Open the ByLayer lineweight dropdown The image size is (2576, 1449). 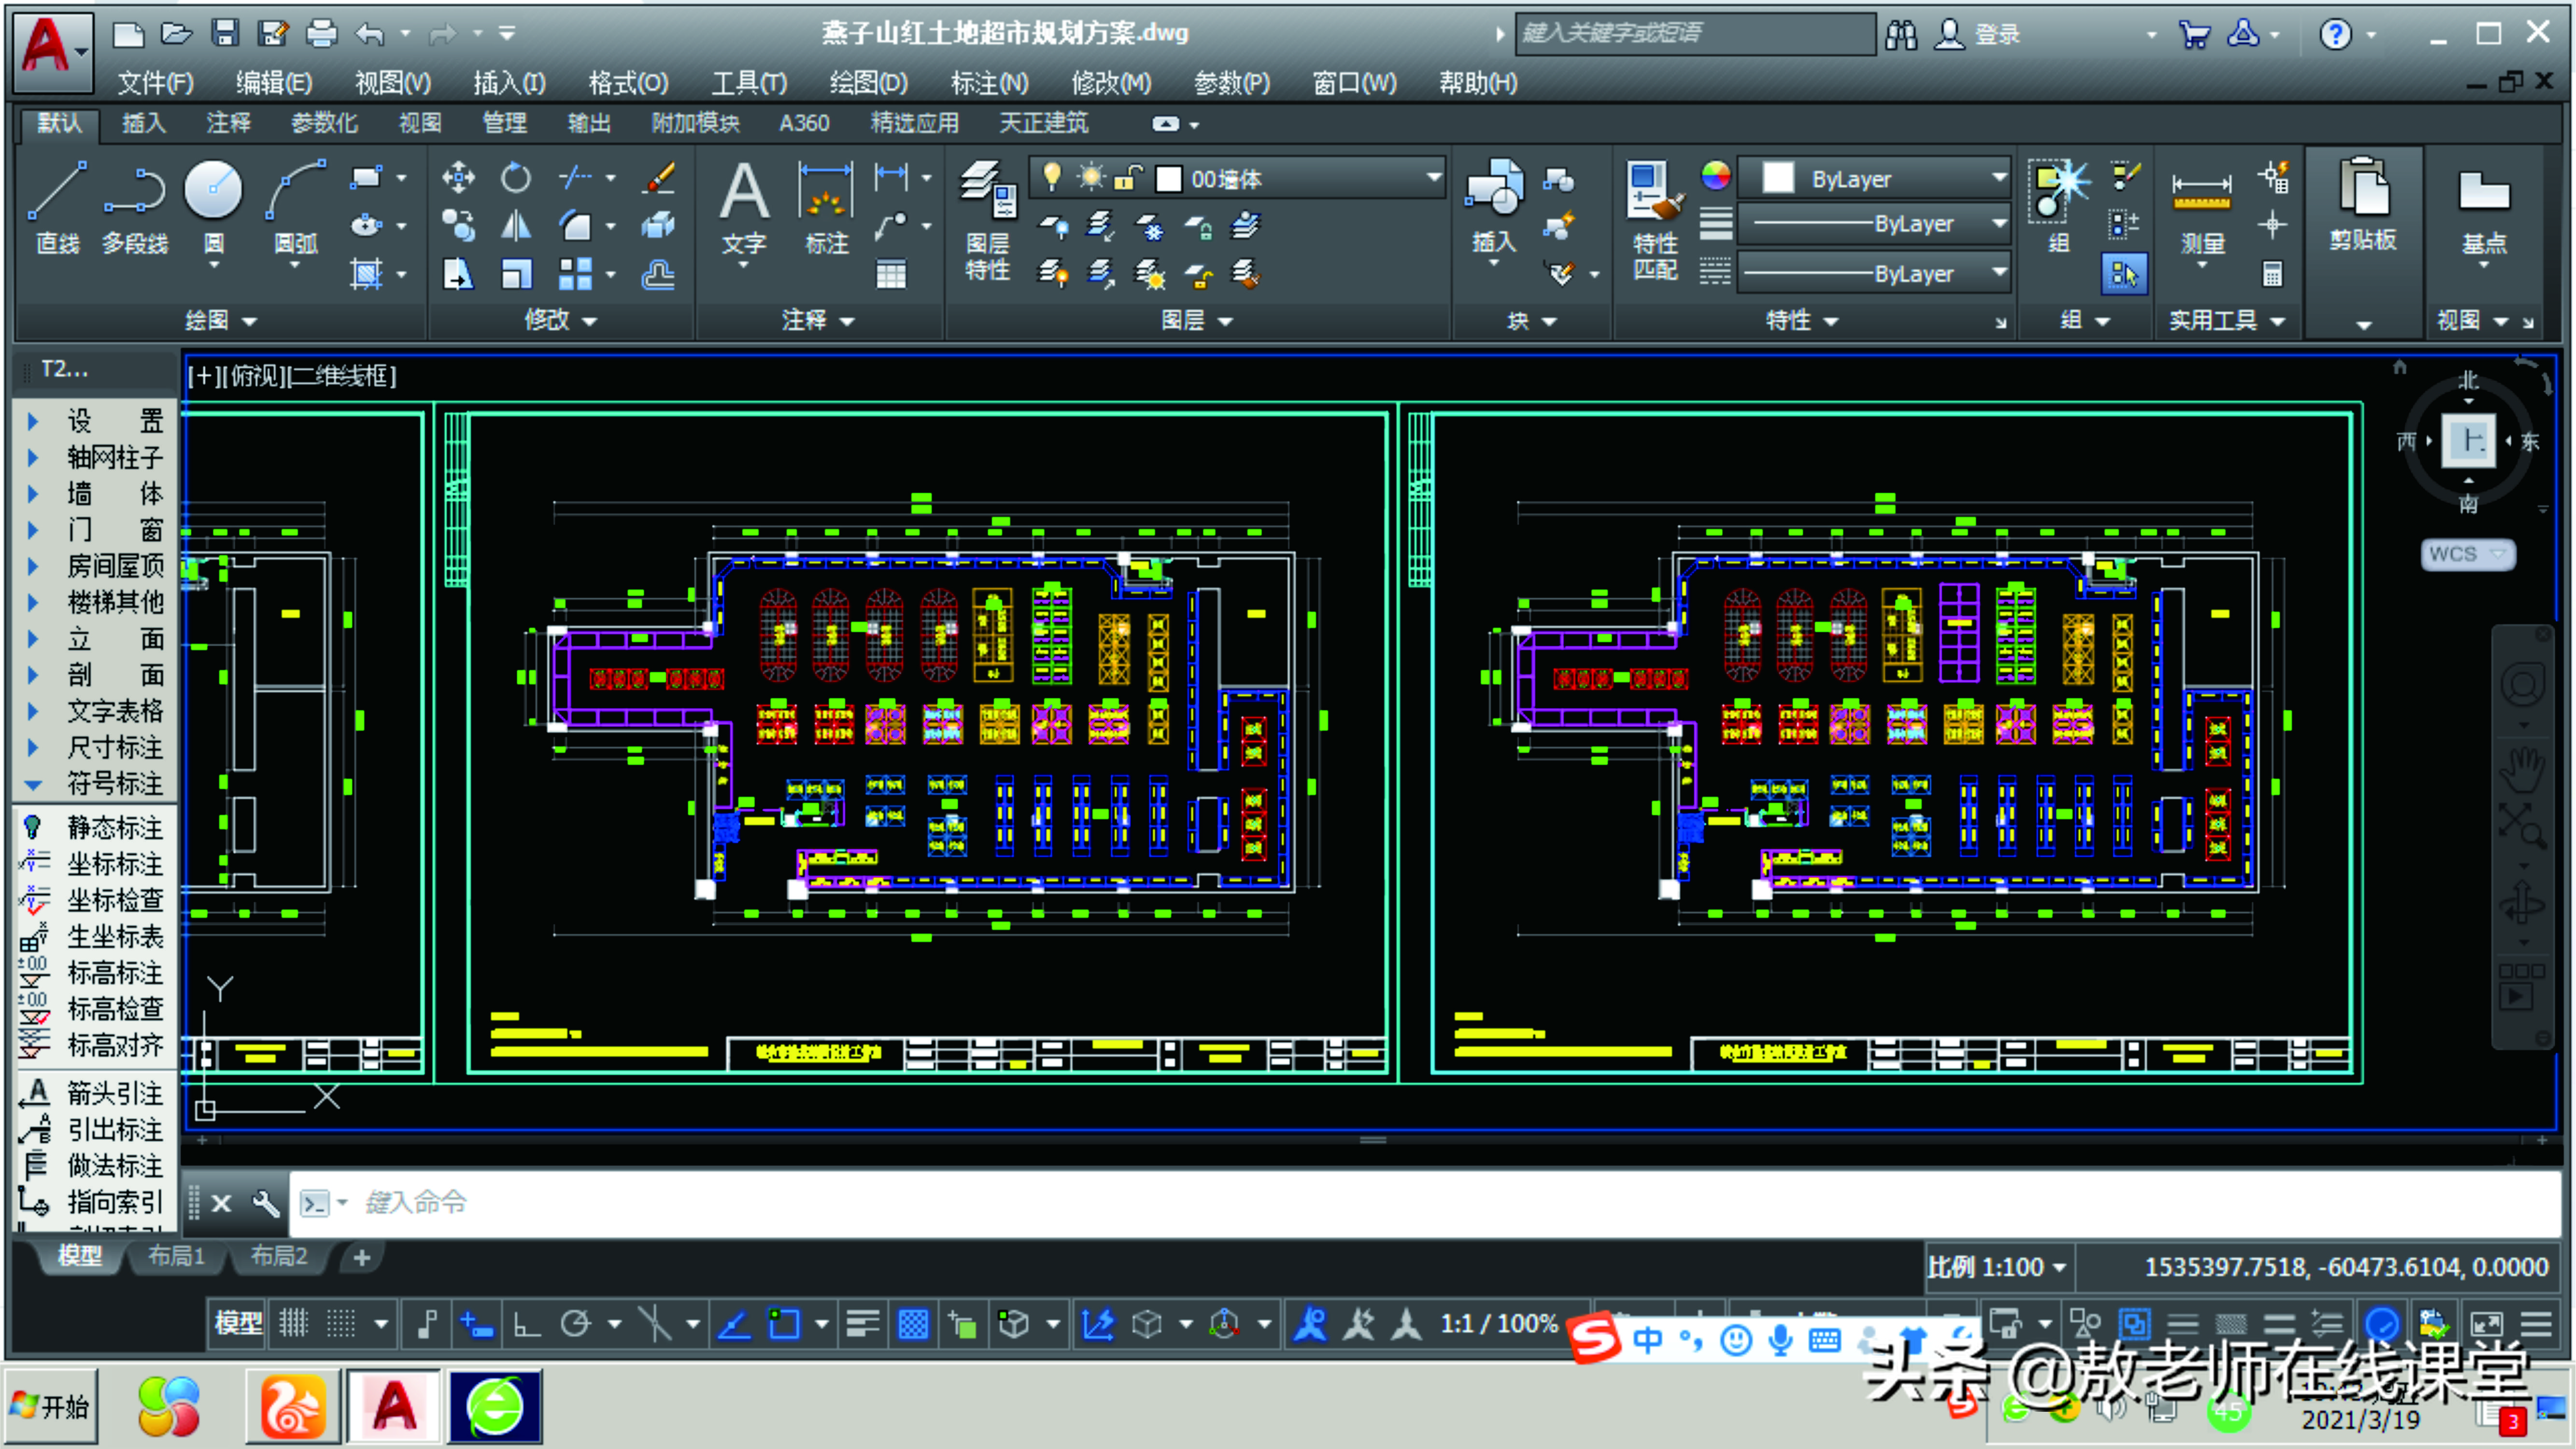[1874, 223]
